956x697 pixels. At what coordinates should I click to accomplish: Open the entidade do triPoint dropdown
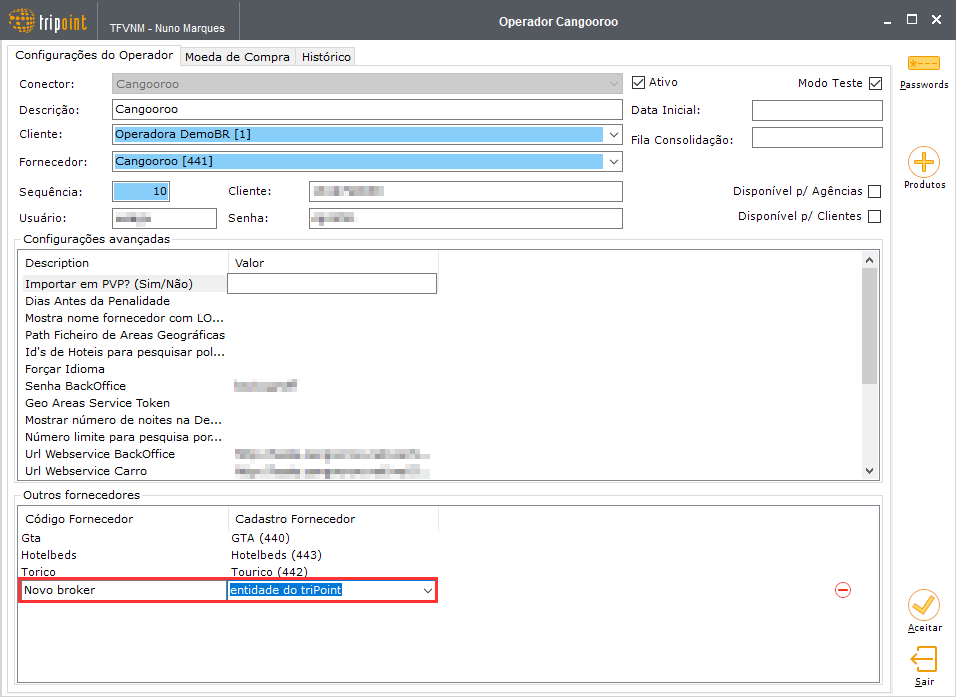point(427,590)
